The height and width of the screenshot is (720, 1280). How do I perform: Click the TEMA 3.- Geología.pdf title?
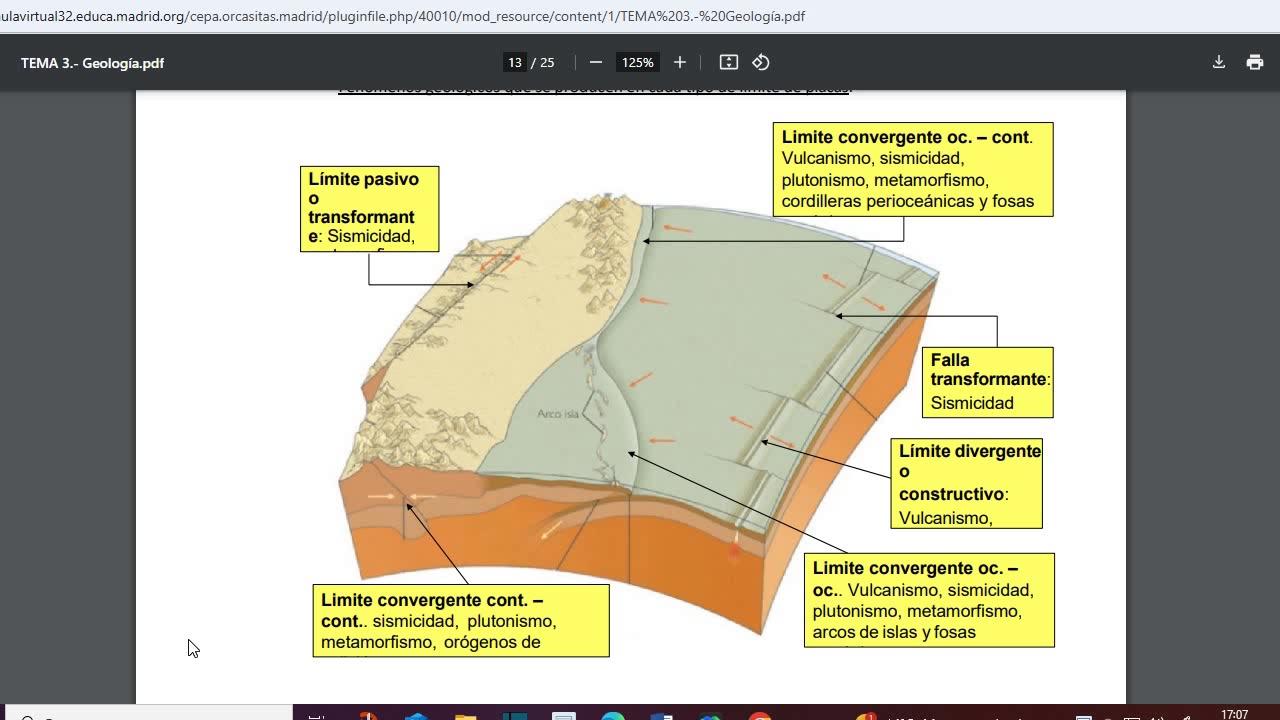click(x=92, y=63)
